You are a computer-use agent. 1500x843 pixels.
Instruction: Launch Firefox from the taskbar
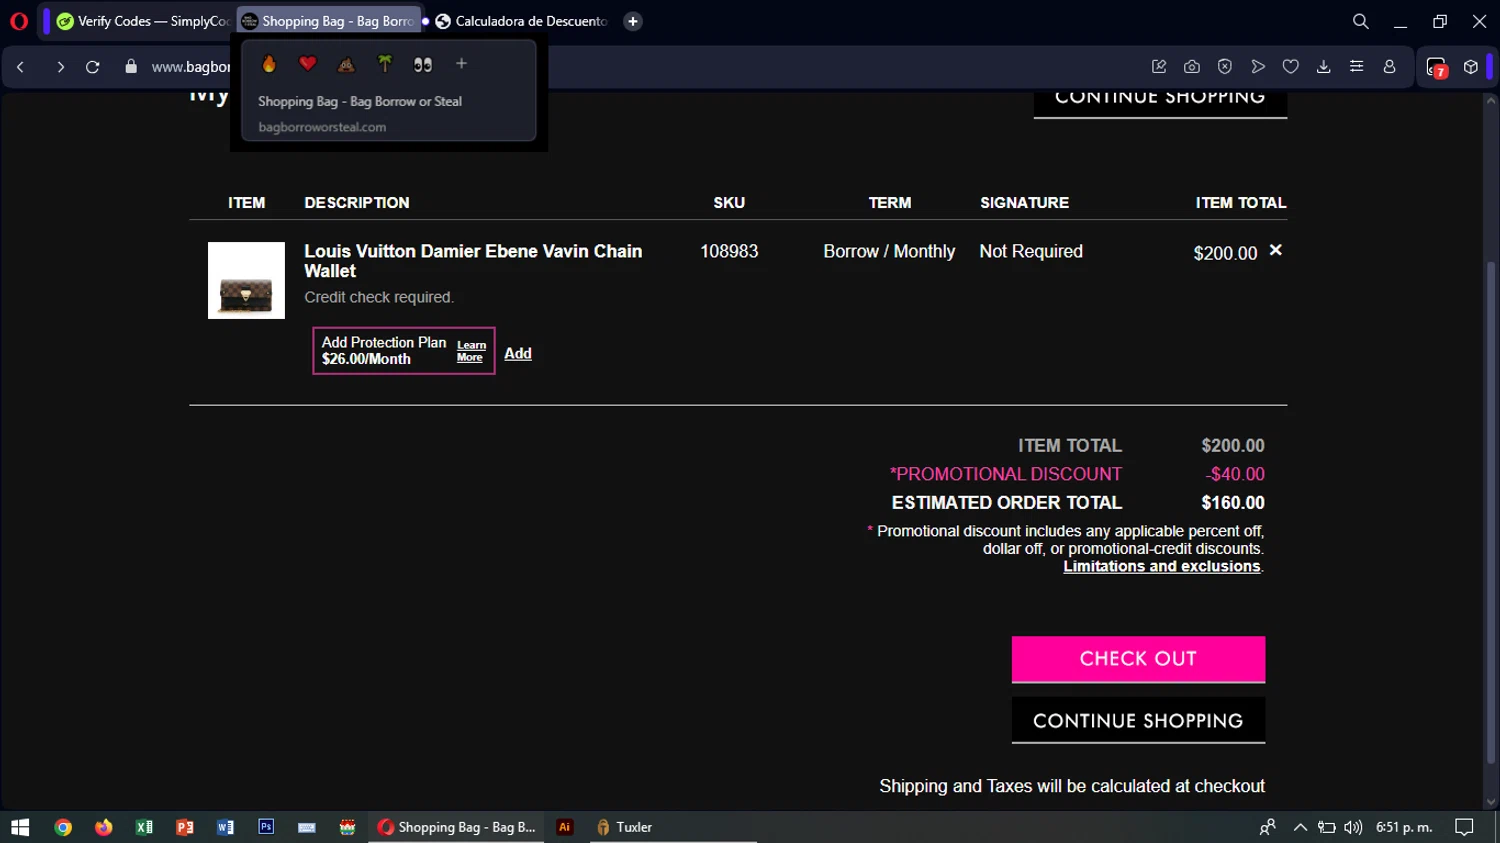coord(103,827)
